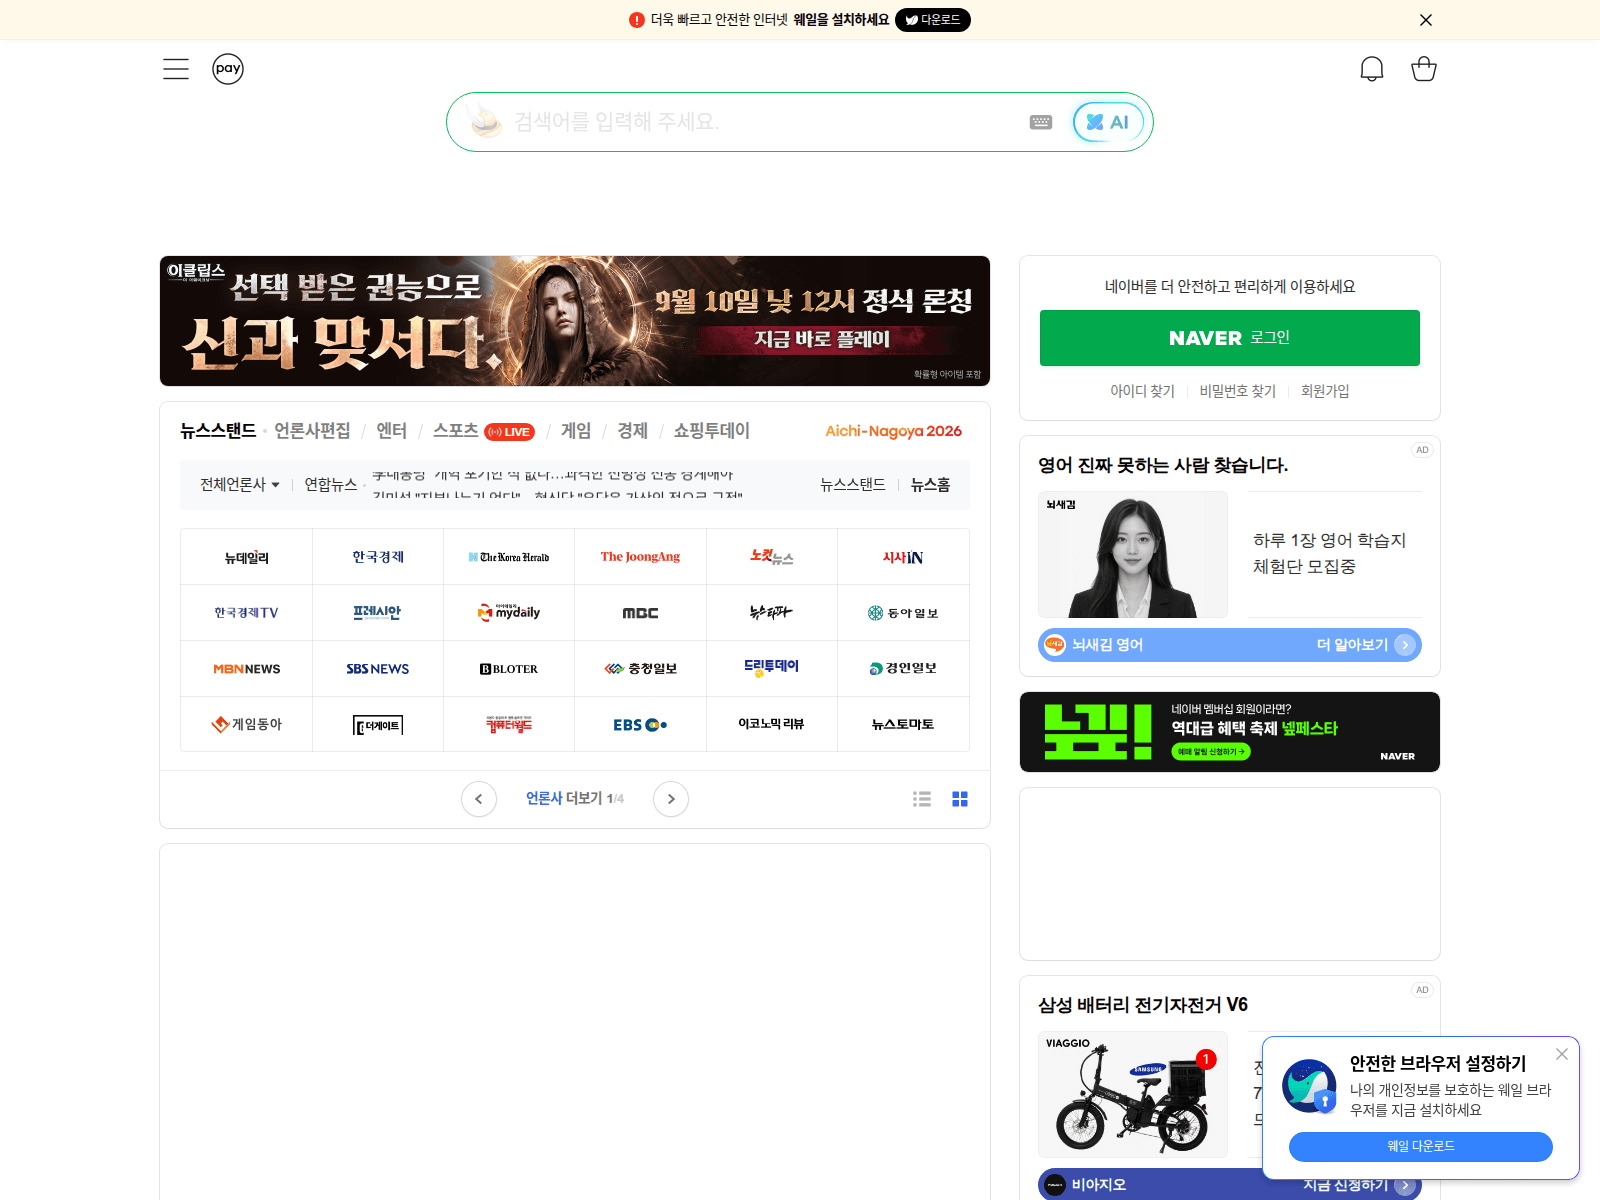Select the 게임 tab

(x=576, y=431)
